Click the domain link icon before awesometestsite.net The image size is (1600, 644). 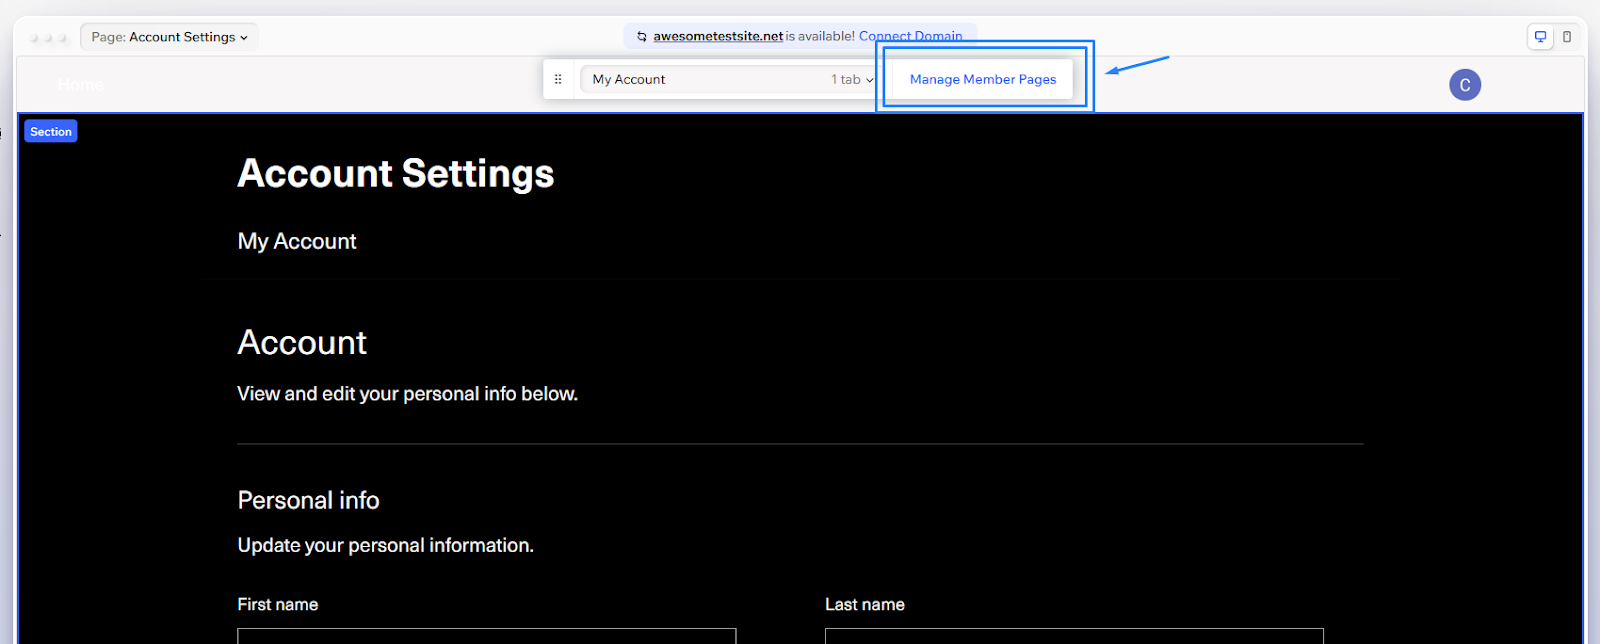click(642, 37)
